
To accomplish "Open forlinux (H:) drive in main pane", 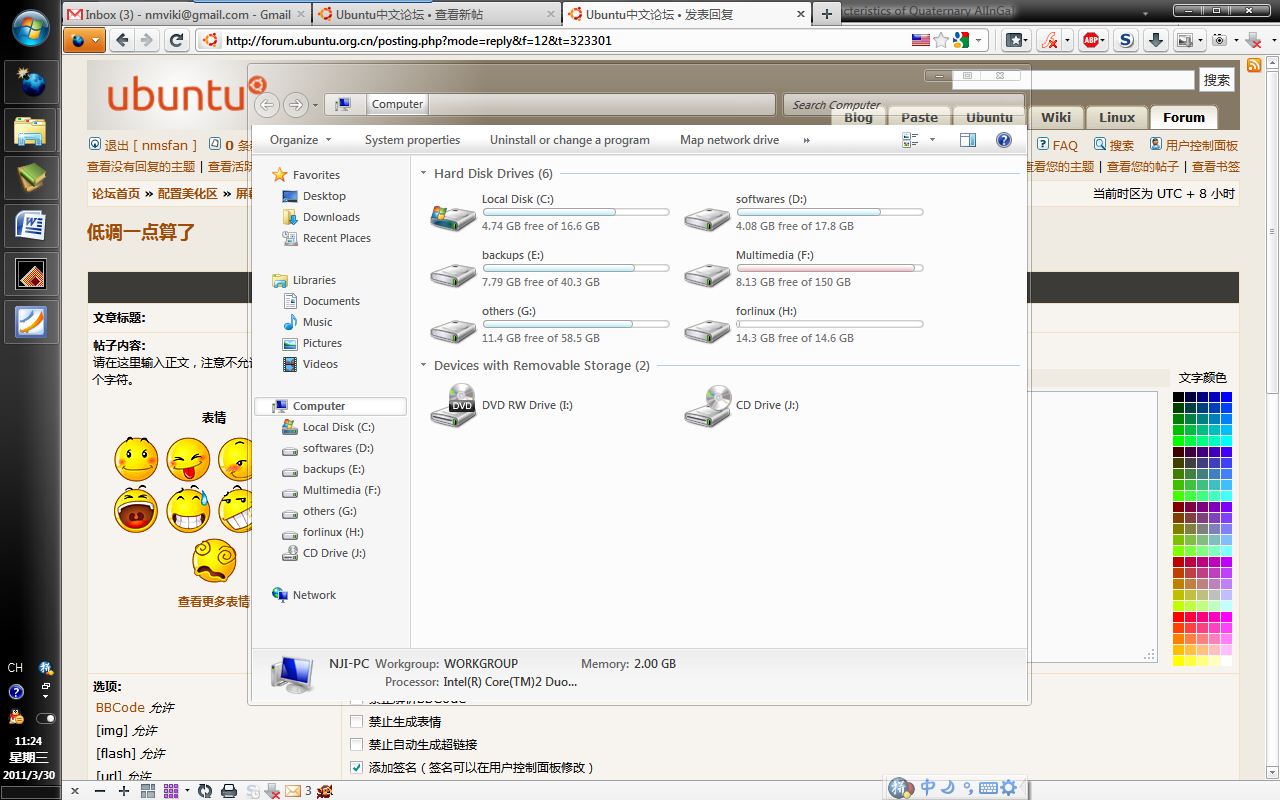I will [707, 329].
